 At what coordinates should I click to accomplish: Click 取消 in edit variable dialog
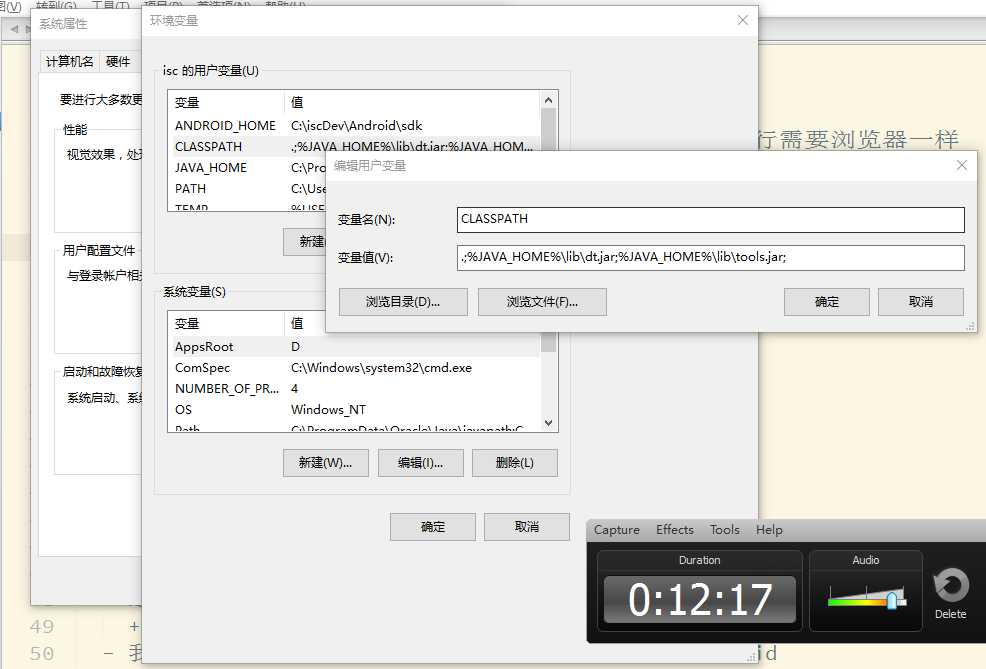[x=921, y=302]
